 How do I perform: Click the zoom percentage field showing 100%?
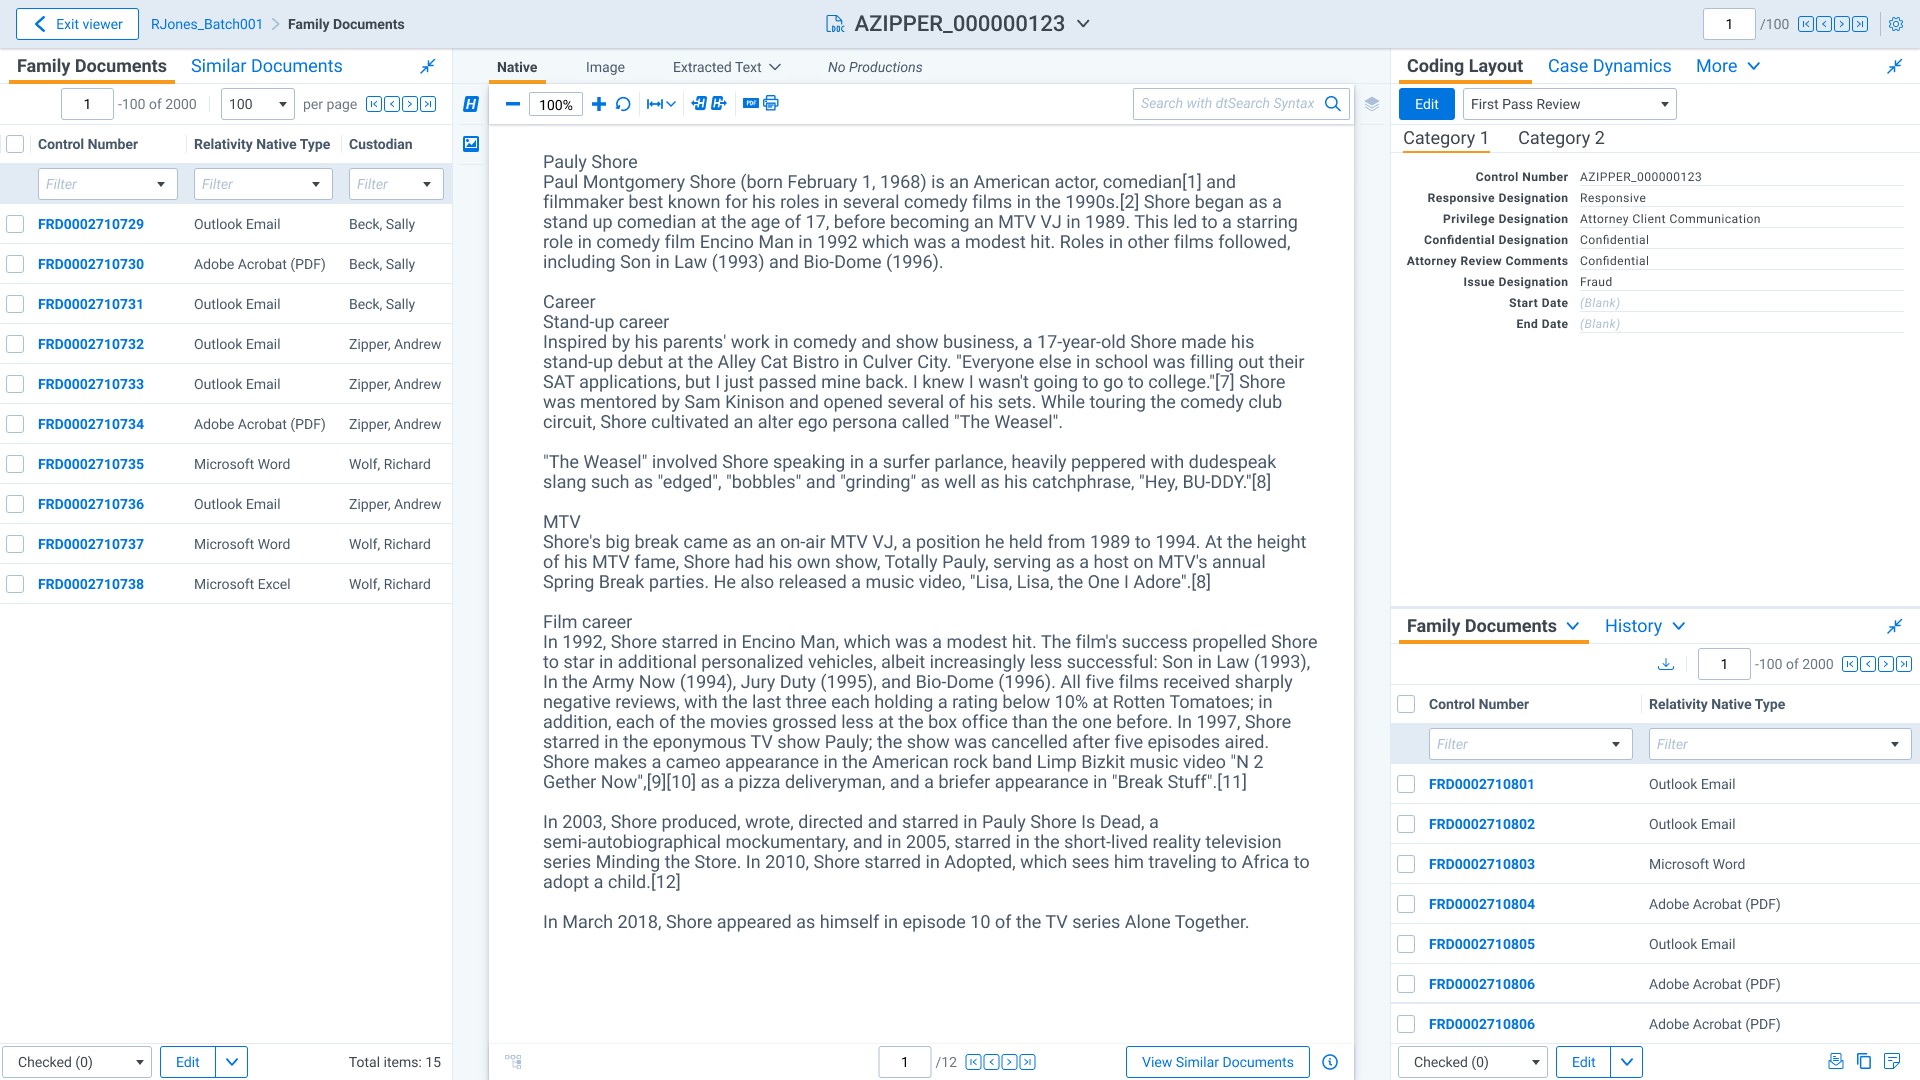[556, 105]
